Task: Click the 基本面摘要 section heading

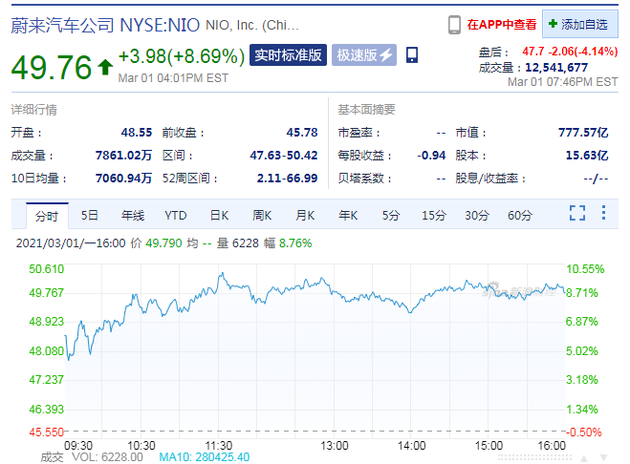Action: pos(366,110)
